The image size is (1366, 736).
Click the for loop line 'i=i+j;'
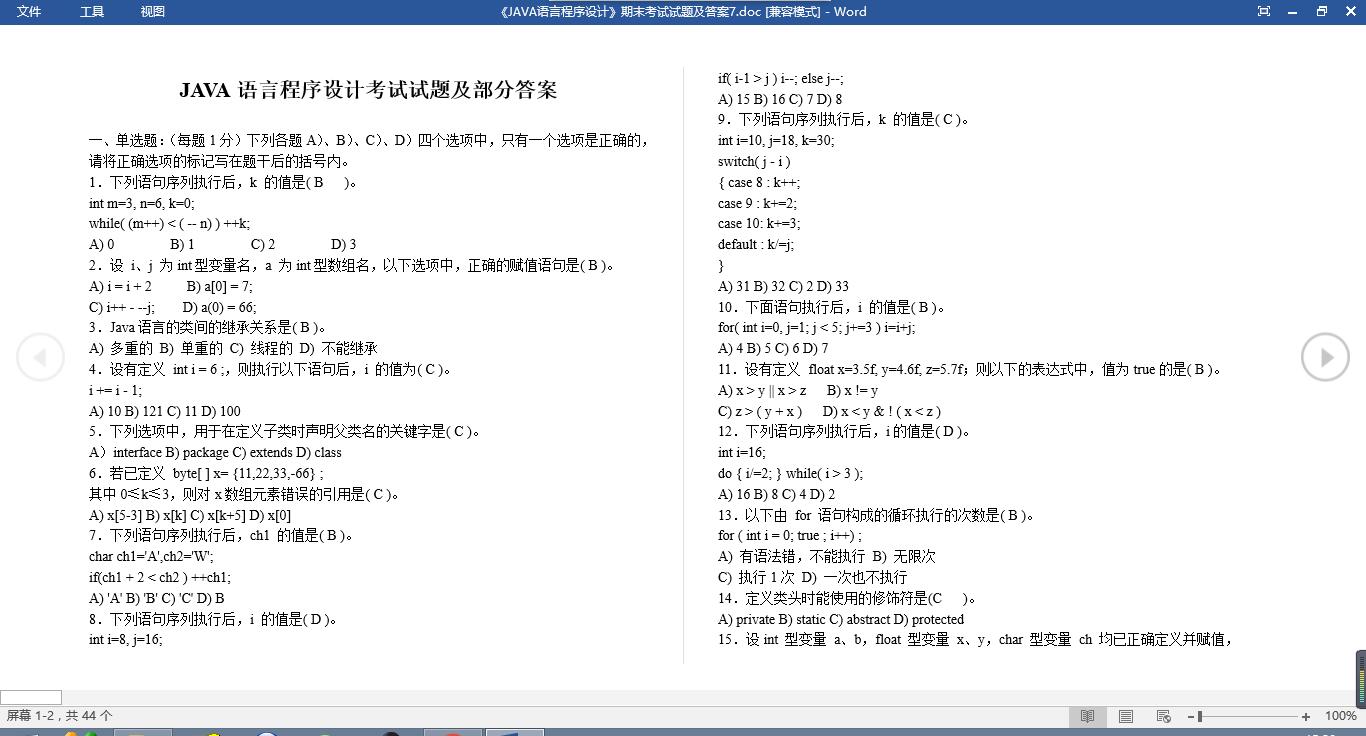(817, 327)
